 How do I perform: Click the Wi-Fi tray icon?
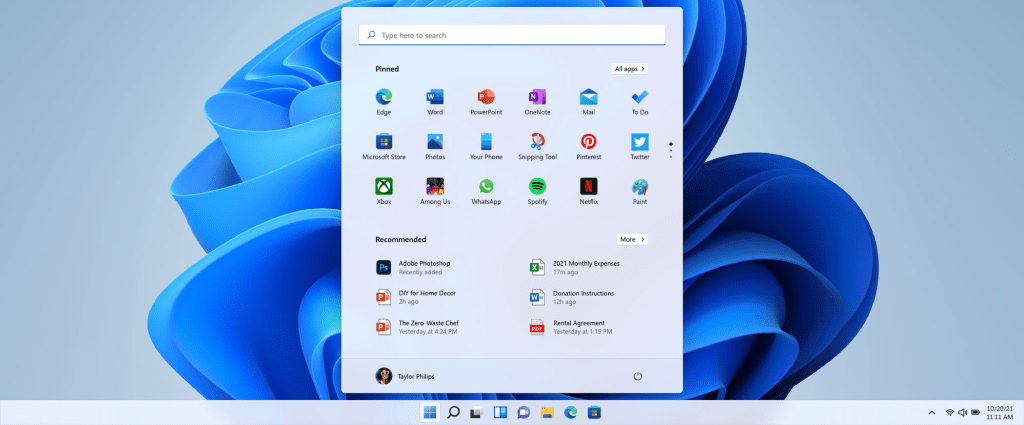950,413
